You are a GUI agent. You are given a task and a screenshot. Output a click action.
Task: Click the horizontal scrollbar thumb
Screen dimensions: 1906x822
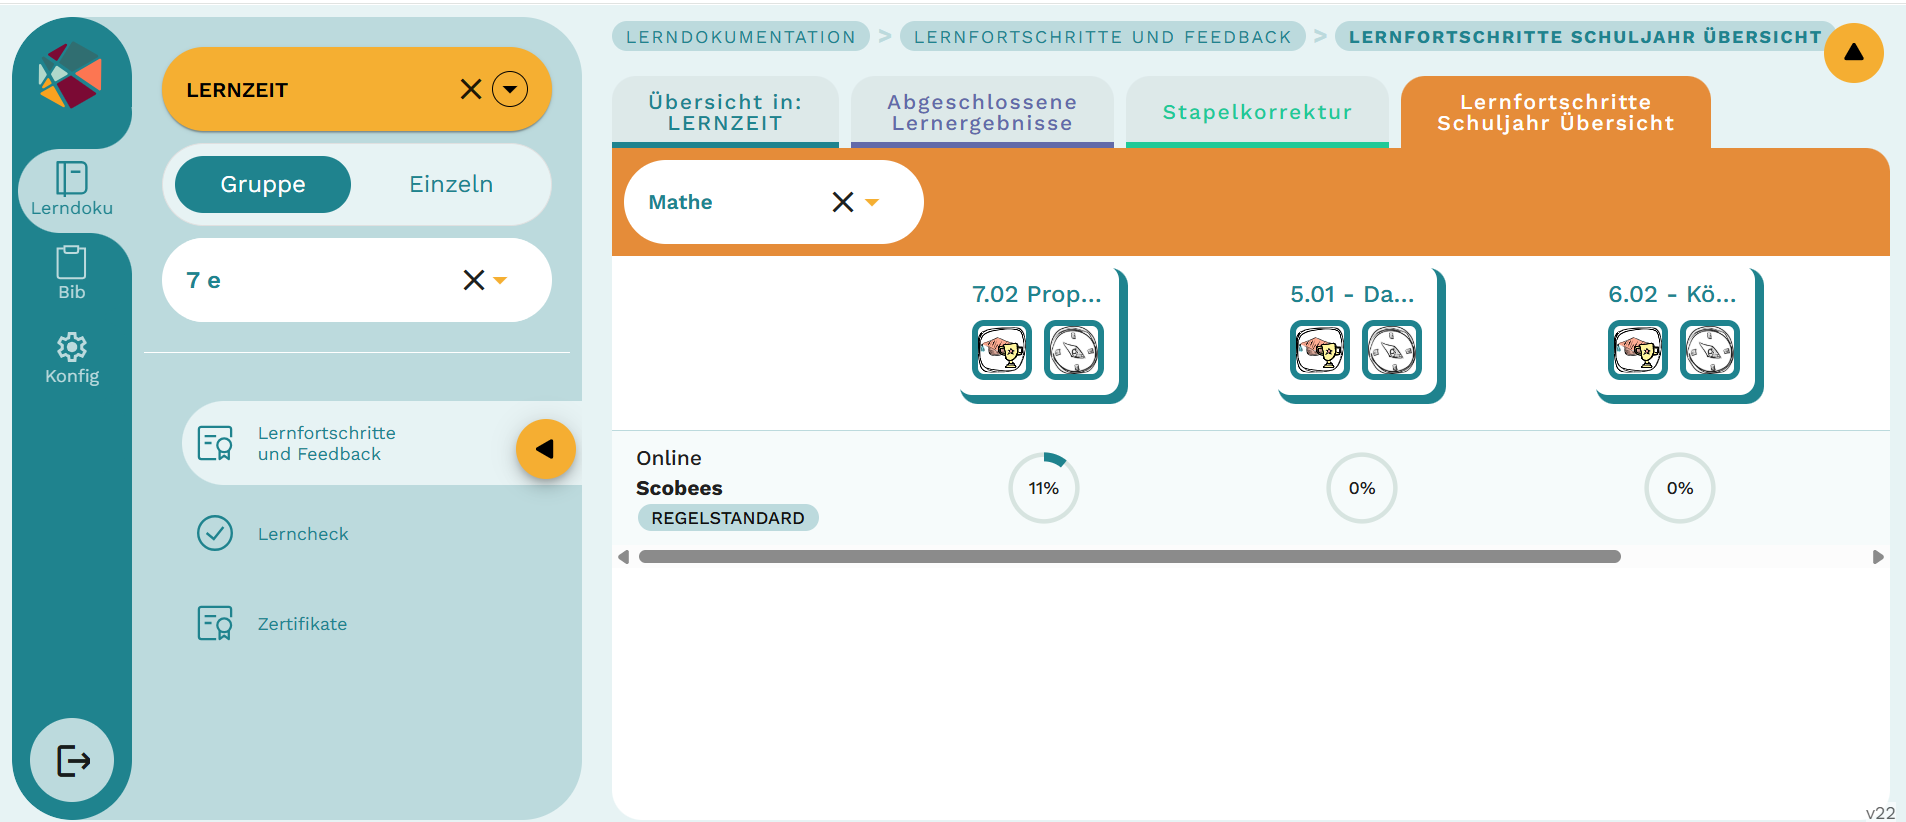point(1130,557)
